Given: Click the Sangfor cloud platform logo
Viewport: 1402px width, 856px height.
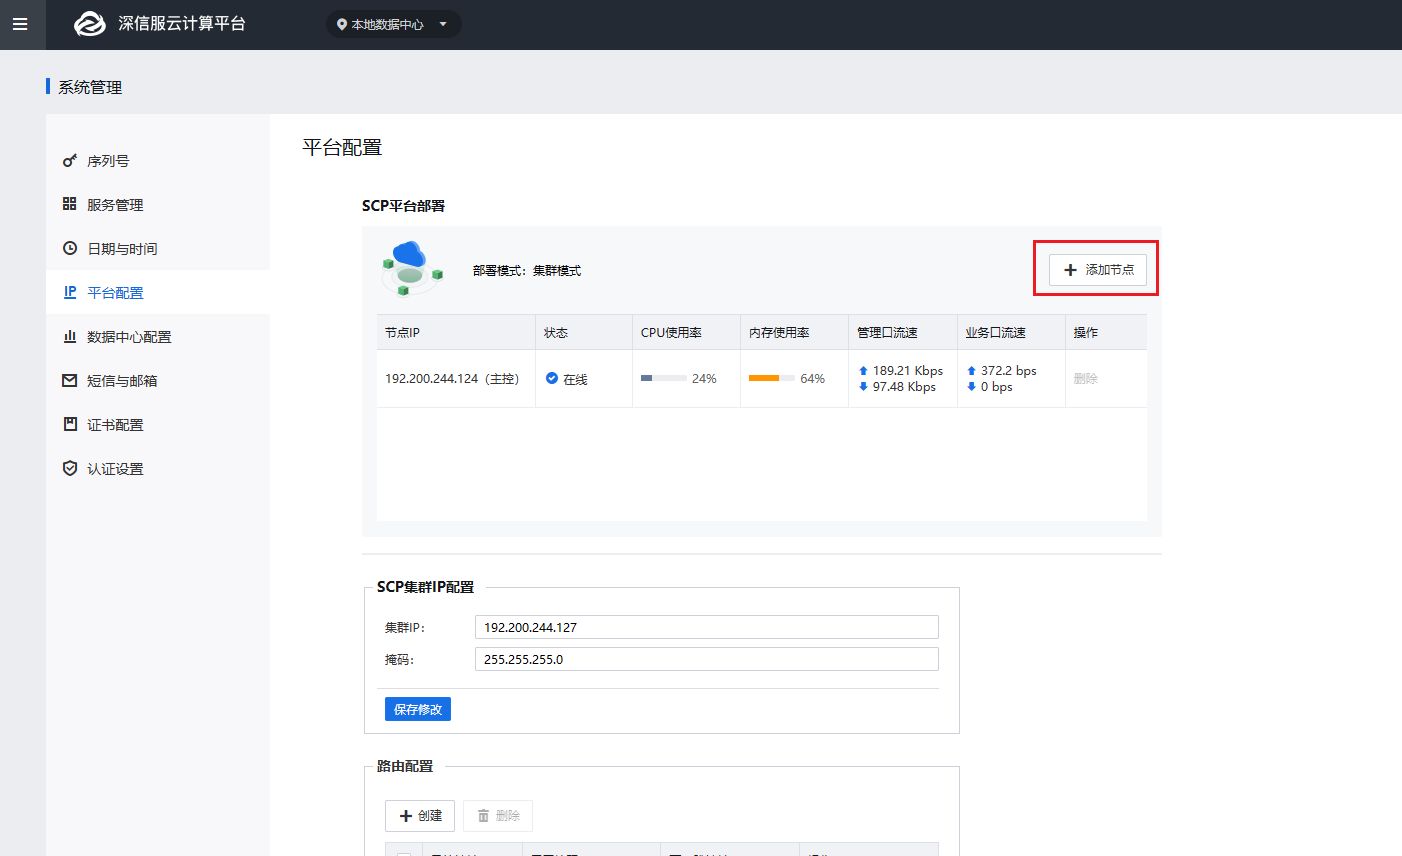Looking at the screenshot, I should pos(90,24).
